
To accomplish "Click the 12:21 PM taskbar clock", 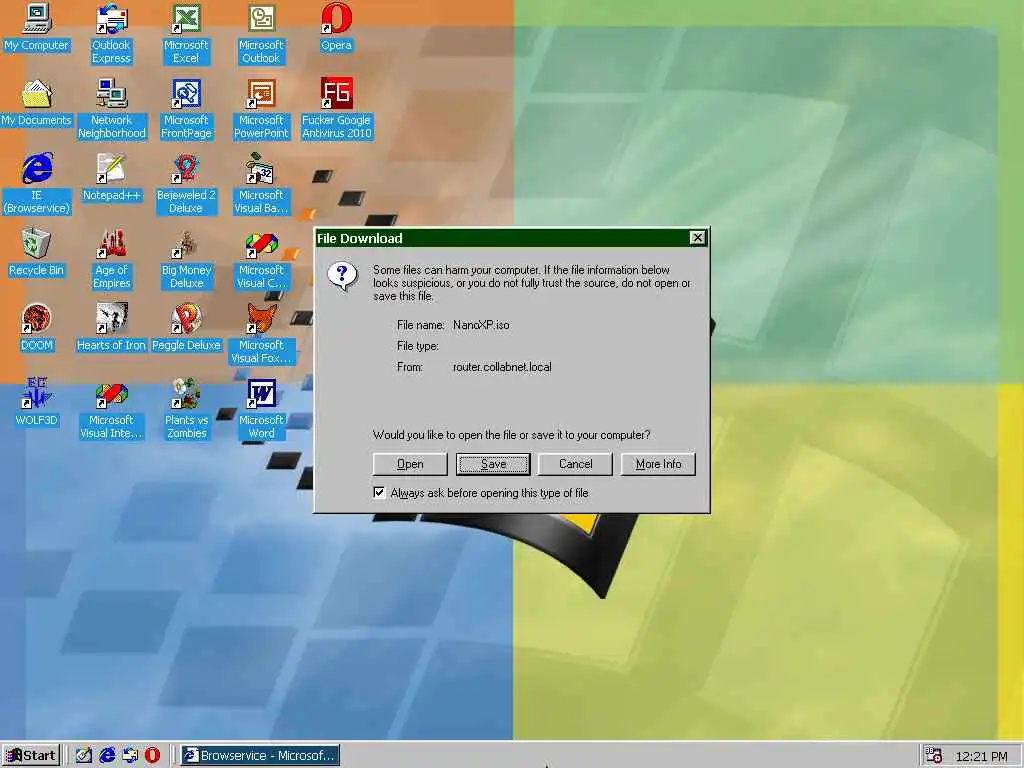I will tap(982, 756).
